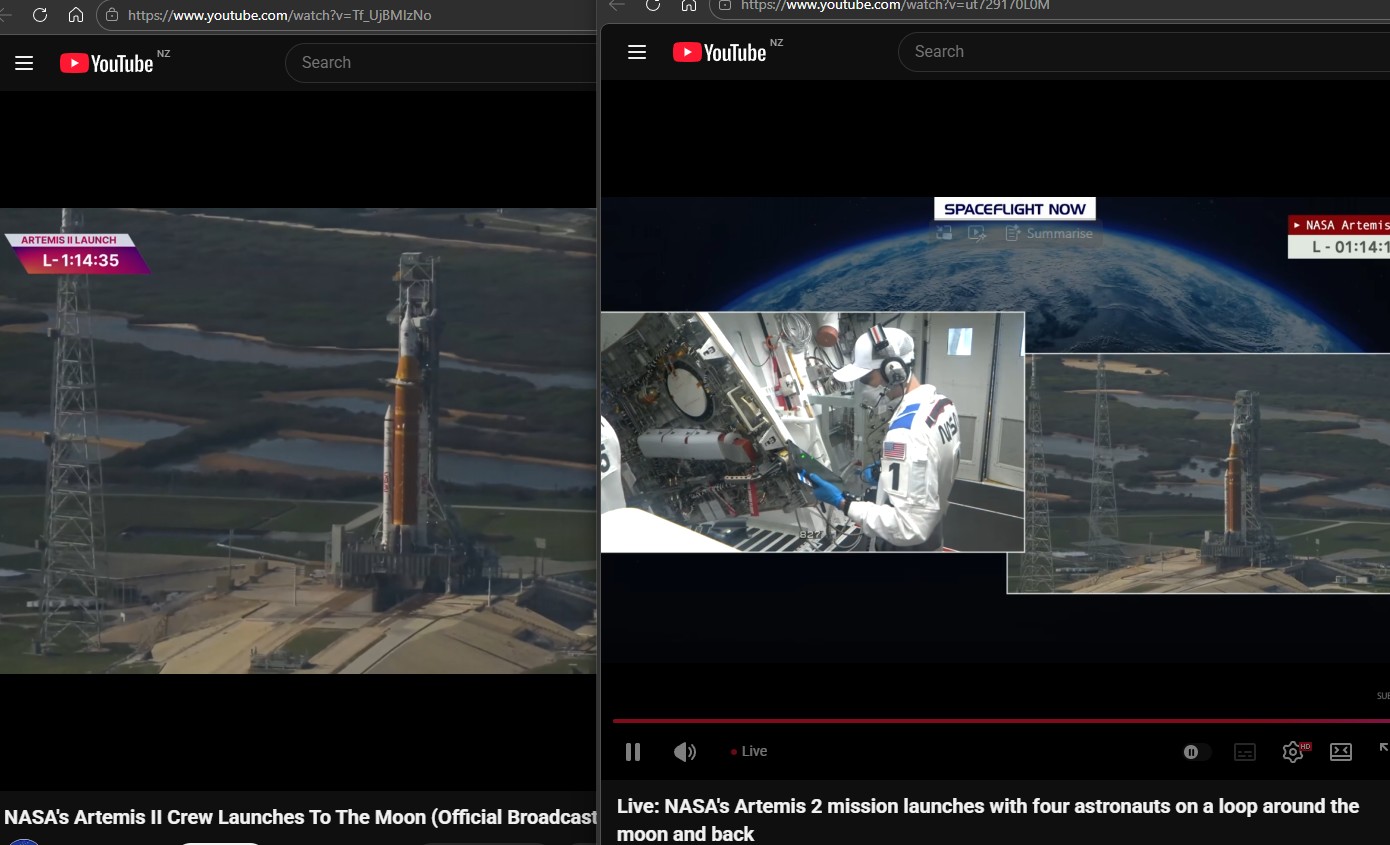Go to YouTube home via the left logo
The height and width of the screenshot is (845, 1390).
pyautogui.click(x=106, y=63)
